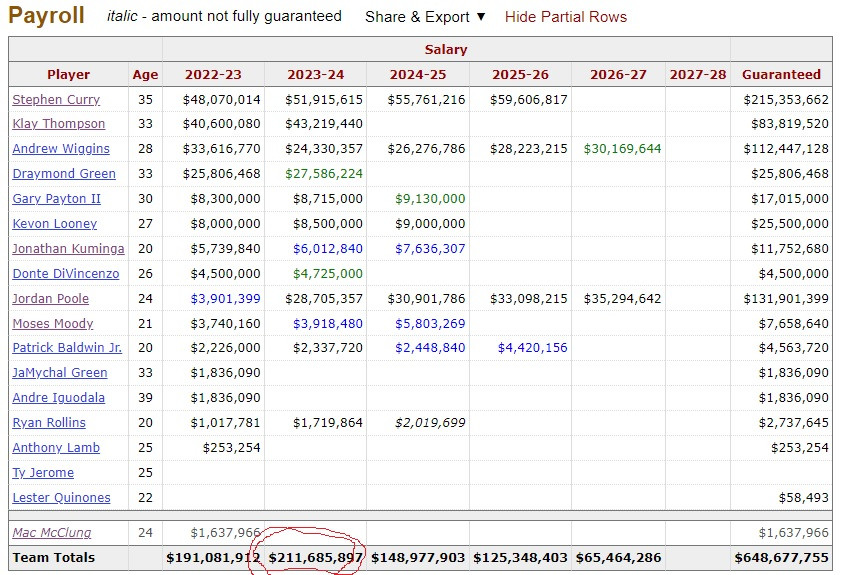Sort by 2024-25 salary column
The height and width of the screenshot is (575, 843).
pyautogui.click(x=418, y=74)
